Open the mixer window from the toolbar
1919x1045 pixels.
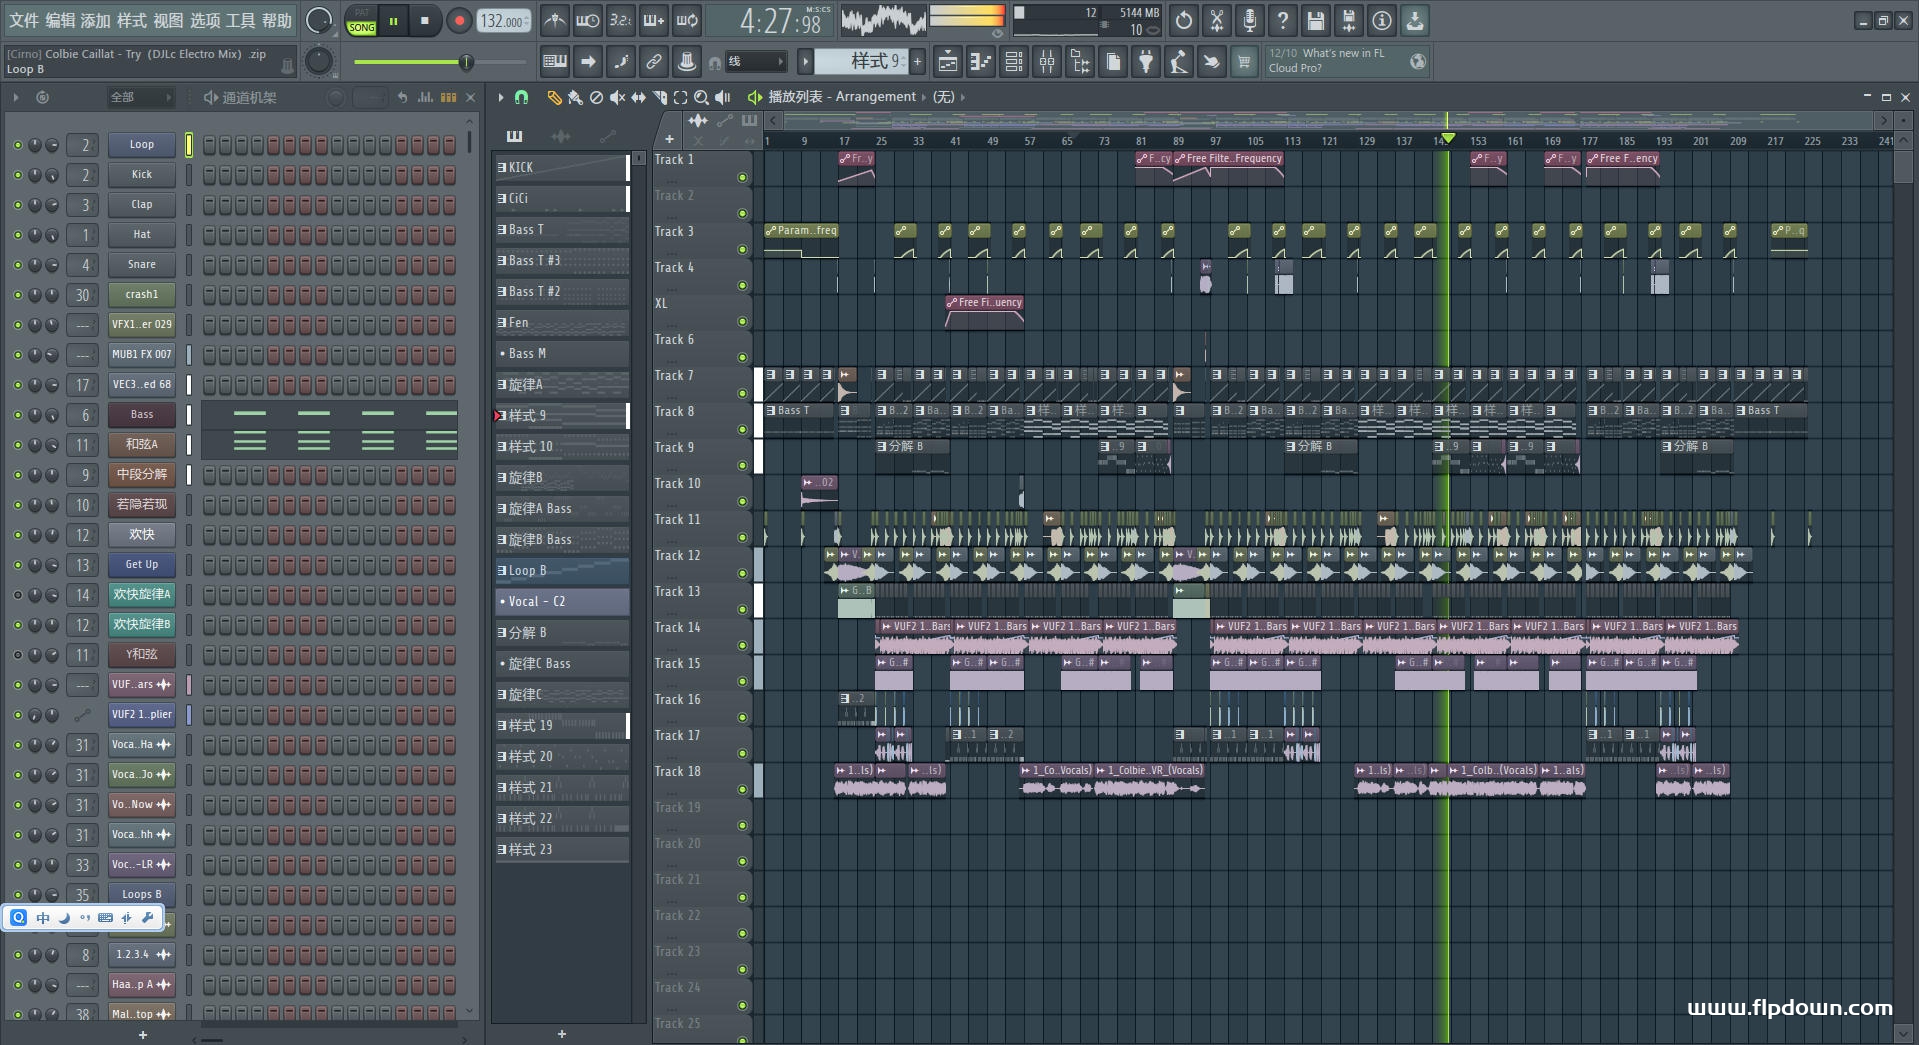(x=1047, y=62)
